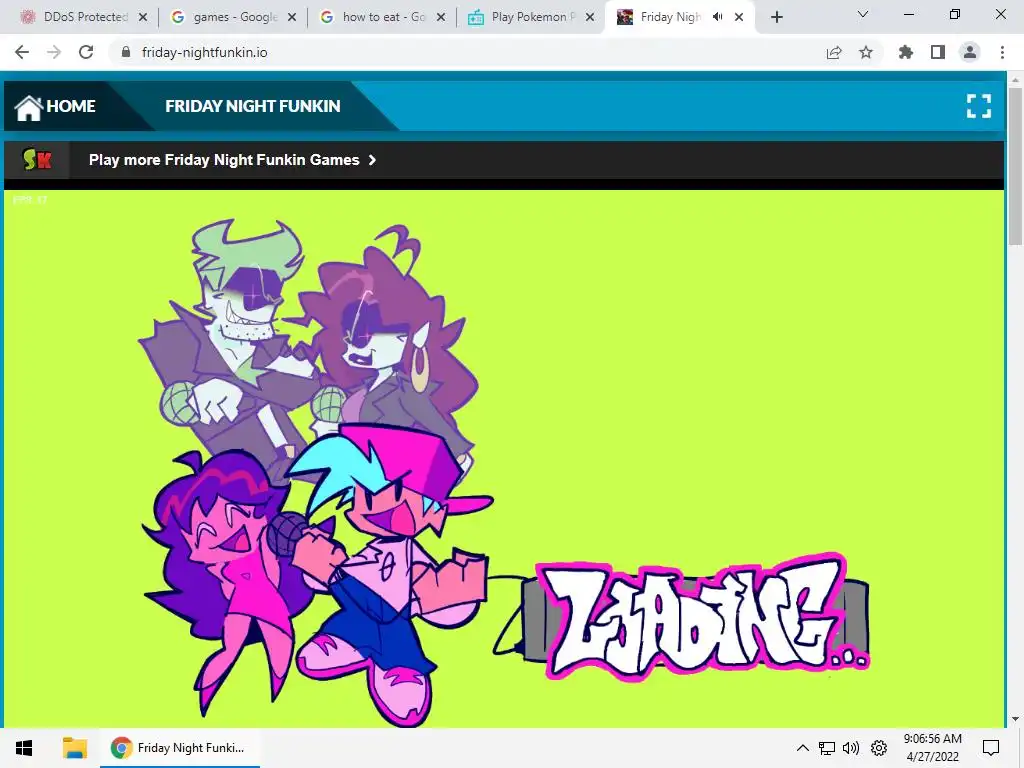
Task: Click the SK logo icon
Action: (x=37, y=160)
